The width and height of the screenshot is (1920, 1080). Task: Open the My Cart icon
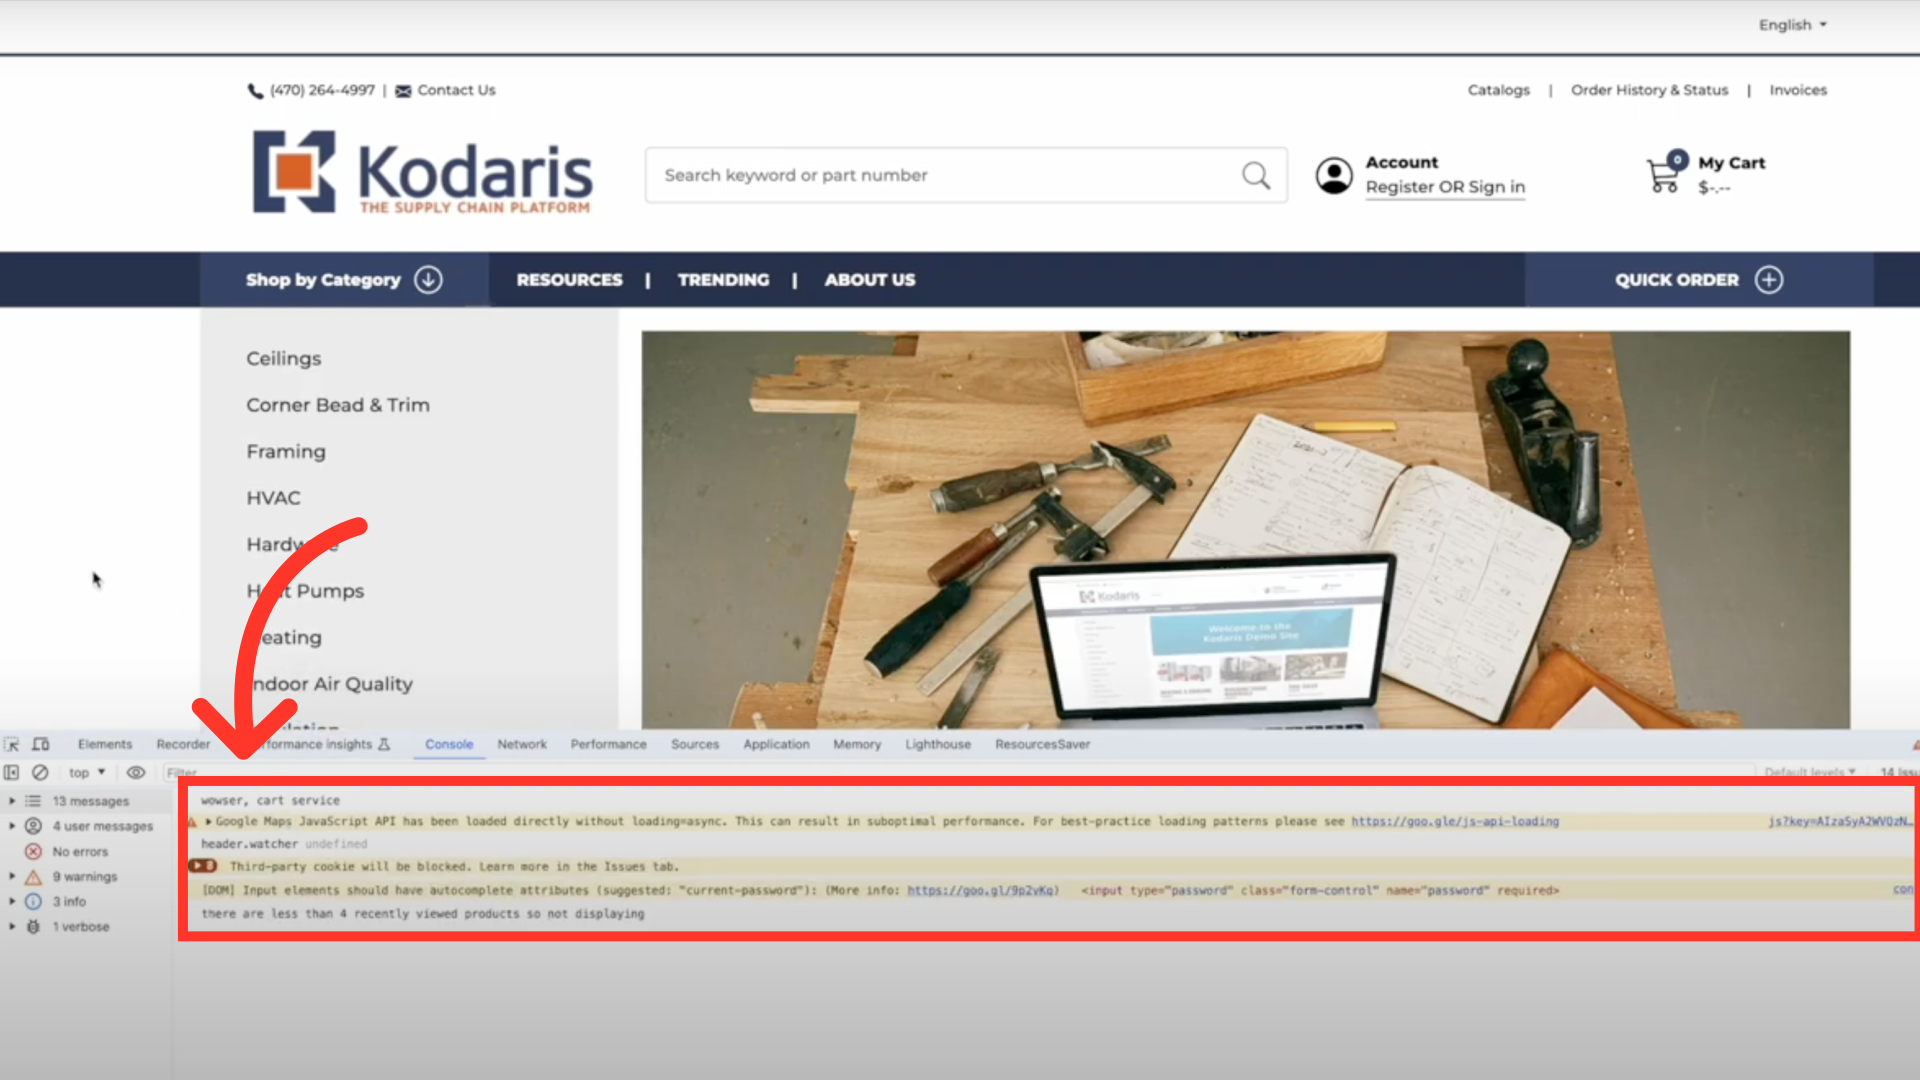click(x=1664, y=174)
